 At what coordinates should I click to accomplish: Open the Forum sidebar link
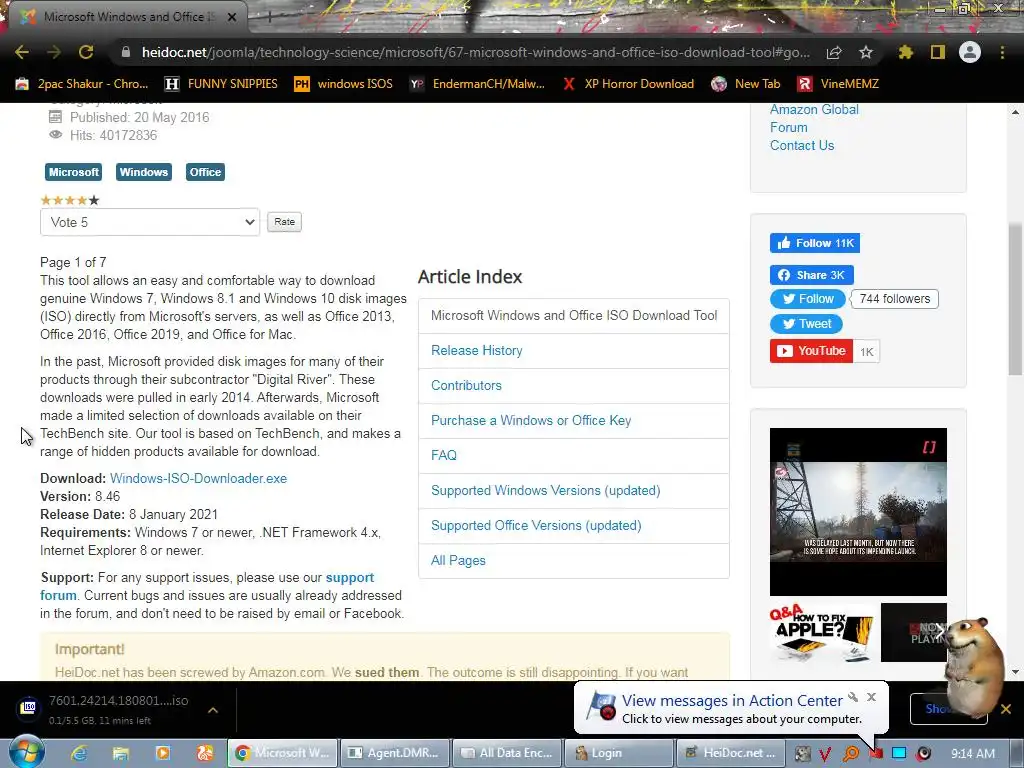[788, 127]
